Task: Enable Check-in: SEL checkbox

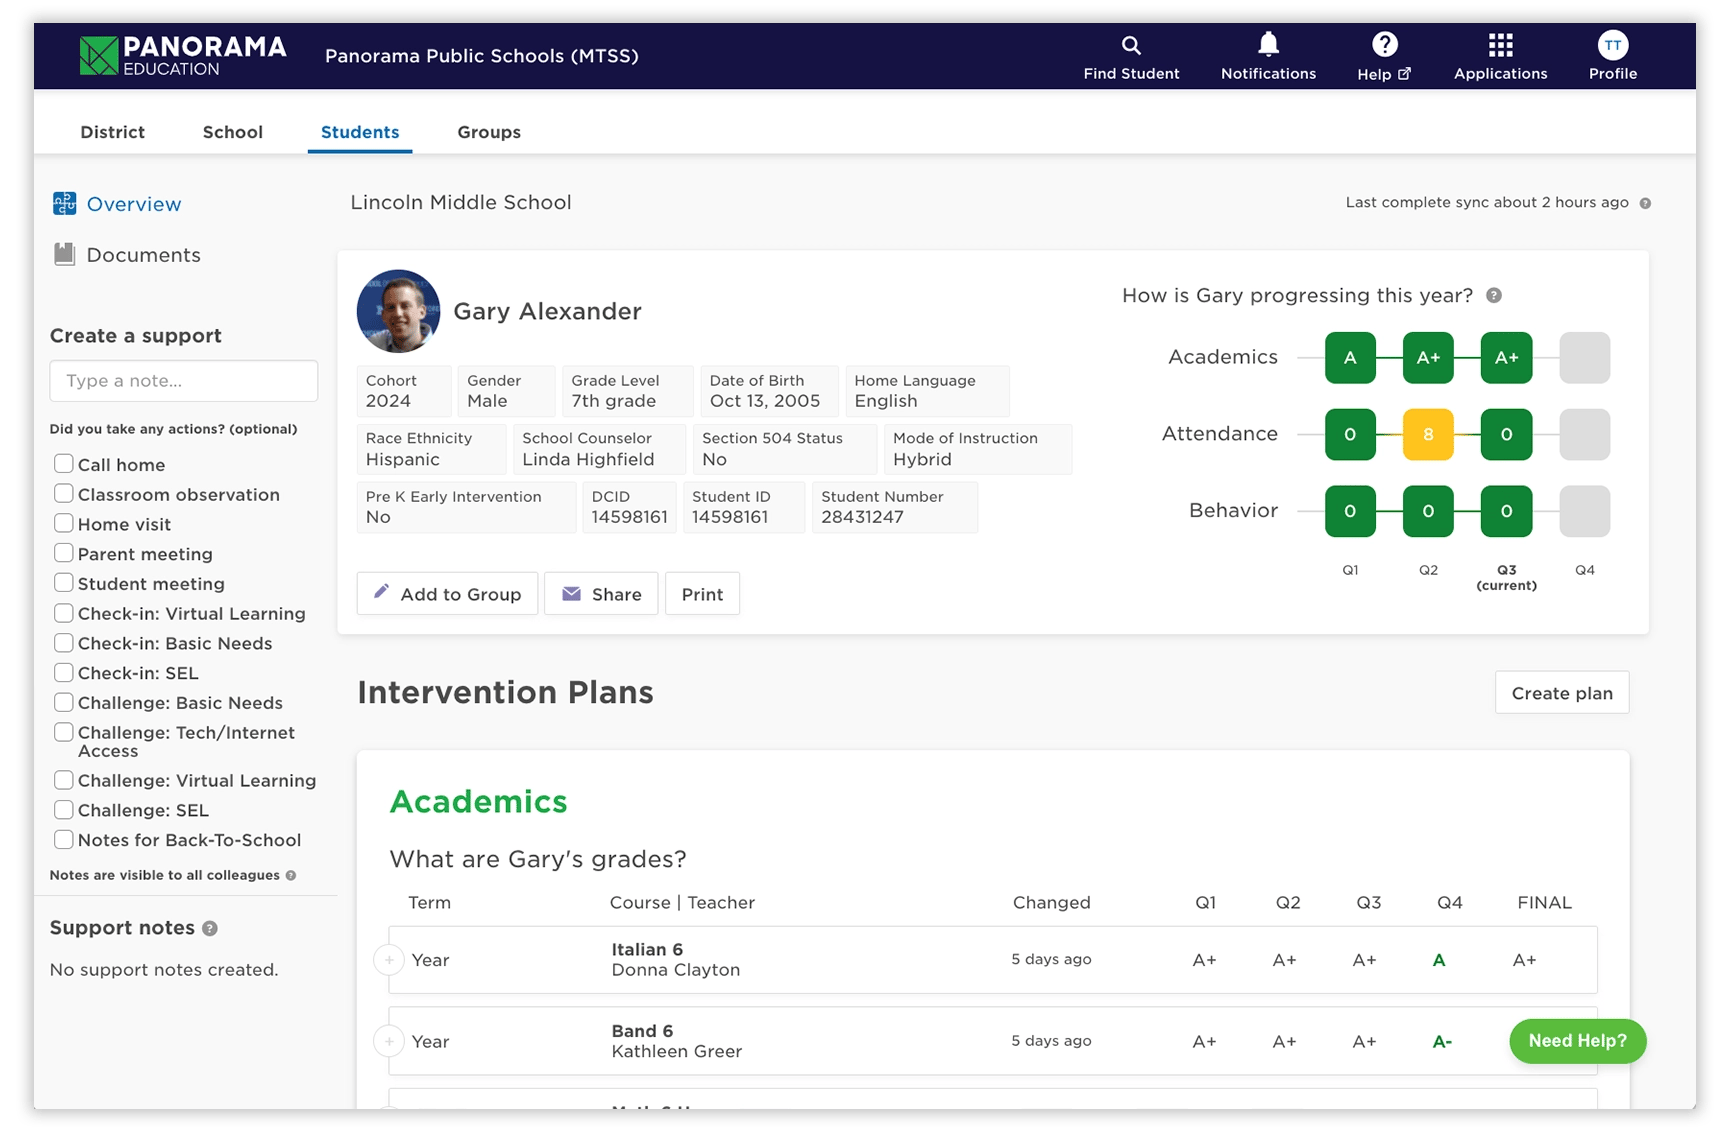Action: (63, 673)
